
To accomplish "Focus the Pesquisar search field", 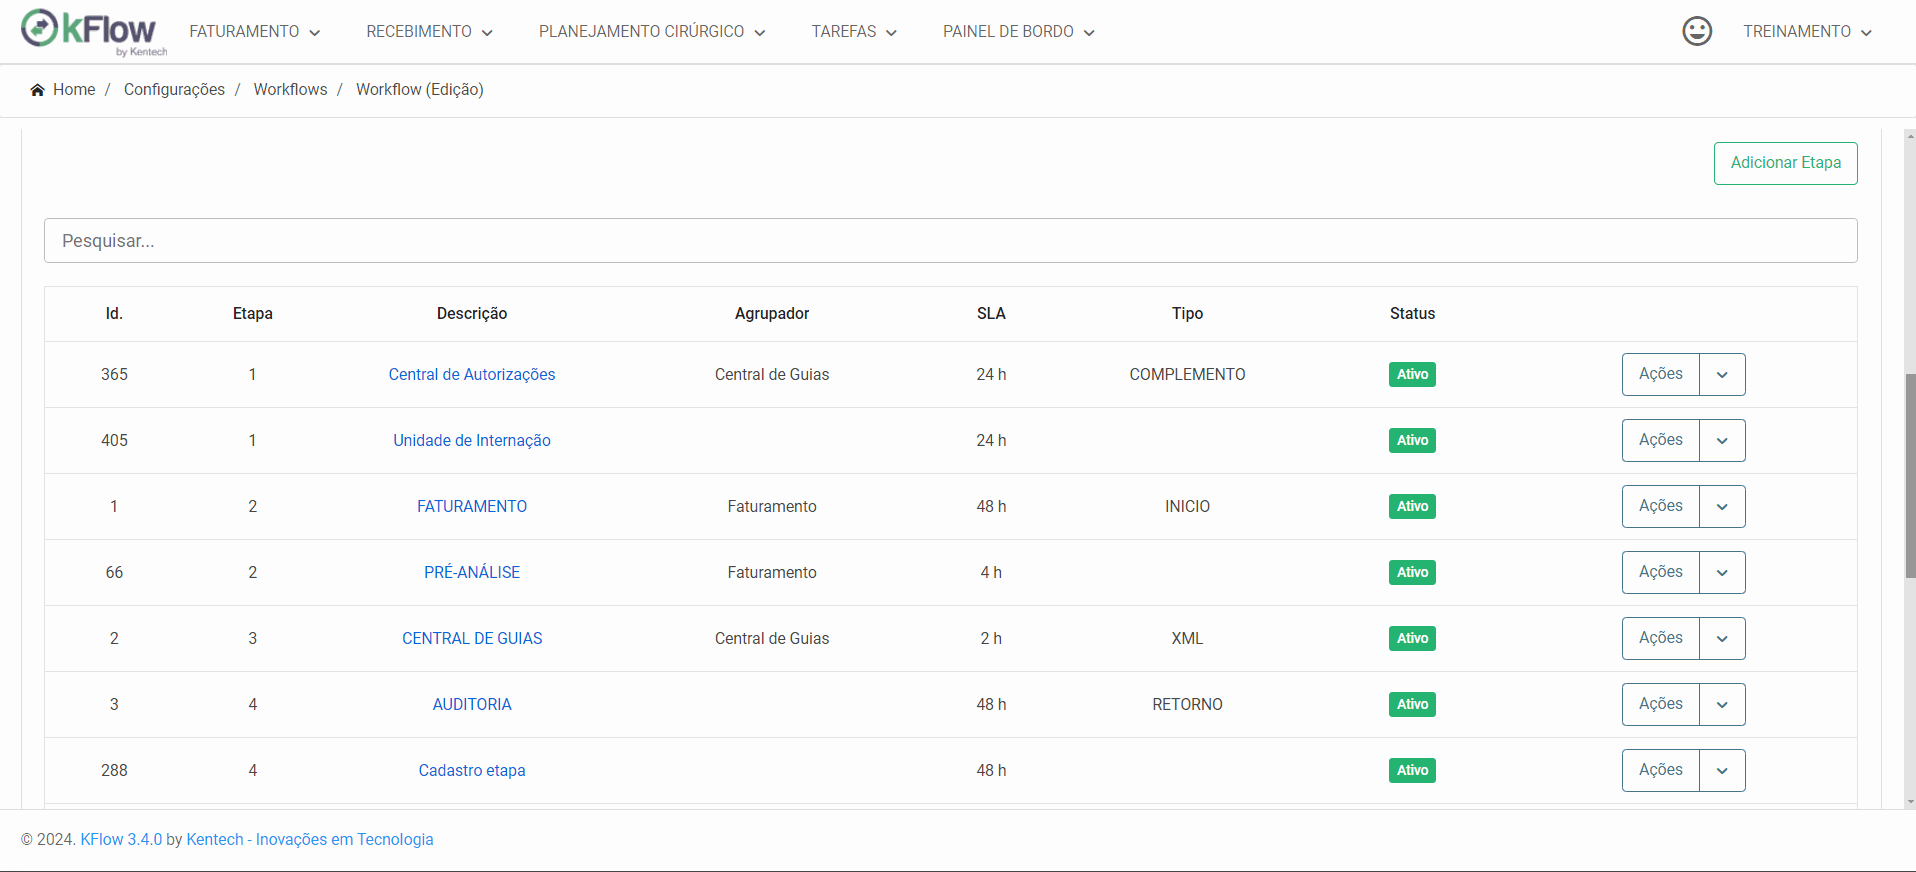I will [x=950, y=241].
